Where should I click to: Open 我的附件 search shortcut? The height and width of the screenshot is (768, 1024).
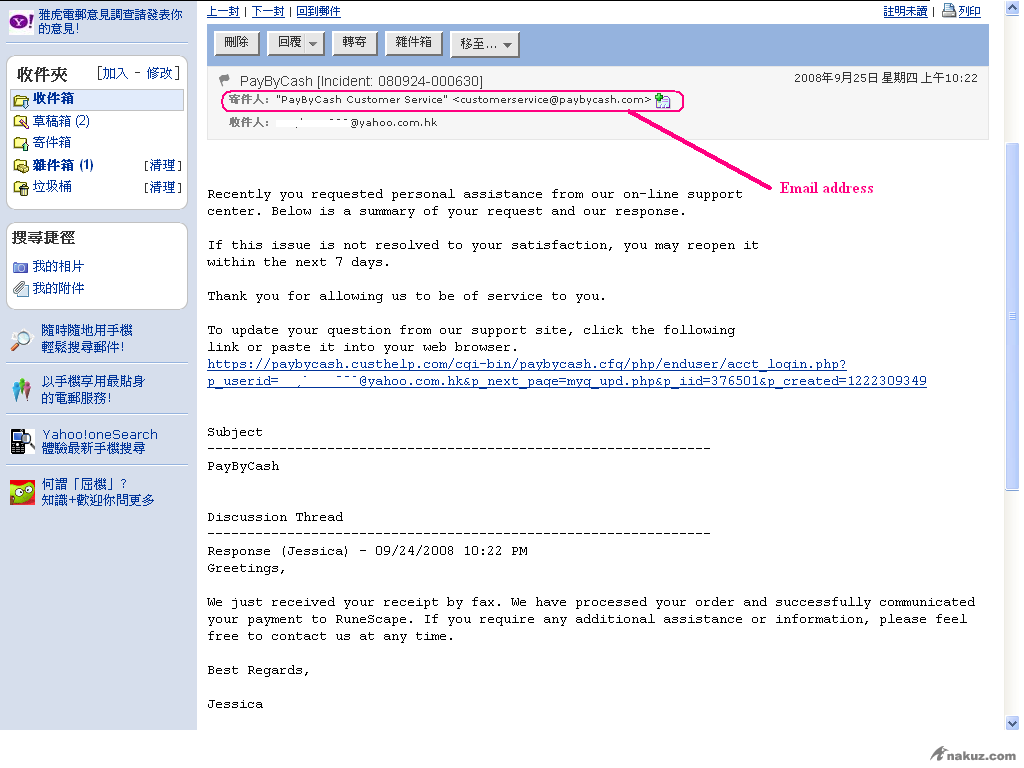pyautogui.click(x=58, y=288)
